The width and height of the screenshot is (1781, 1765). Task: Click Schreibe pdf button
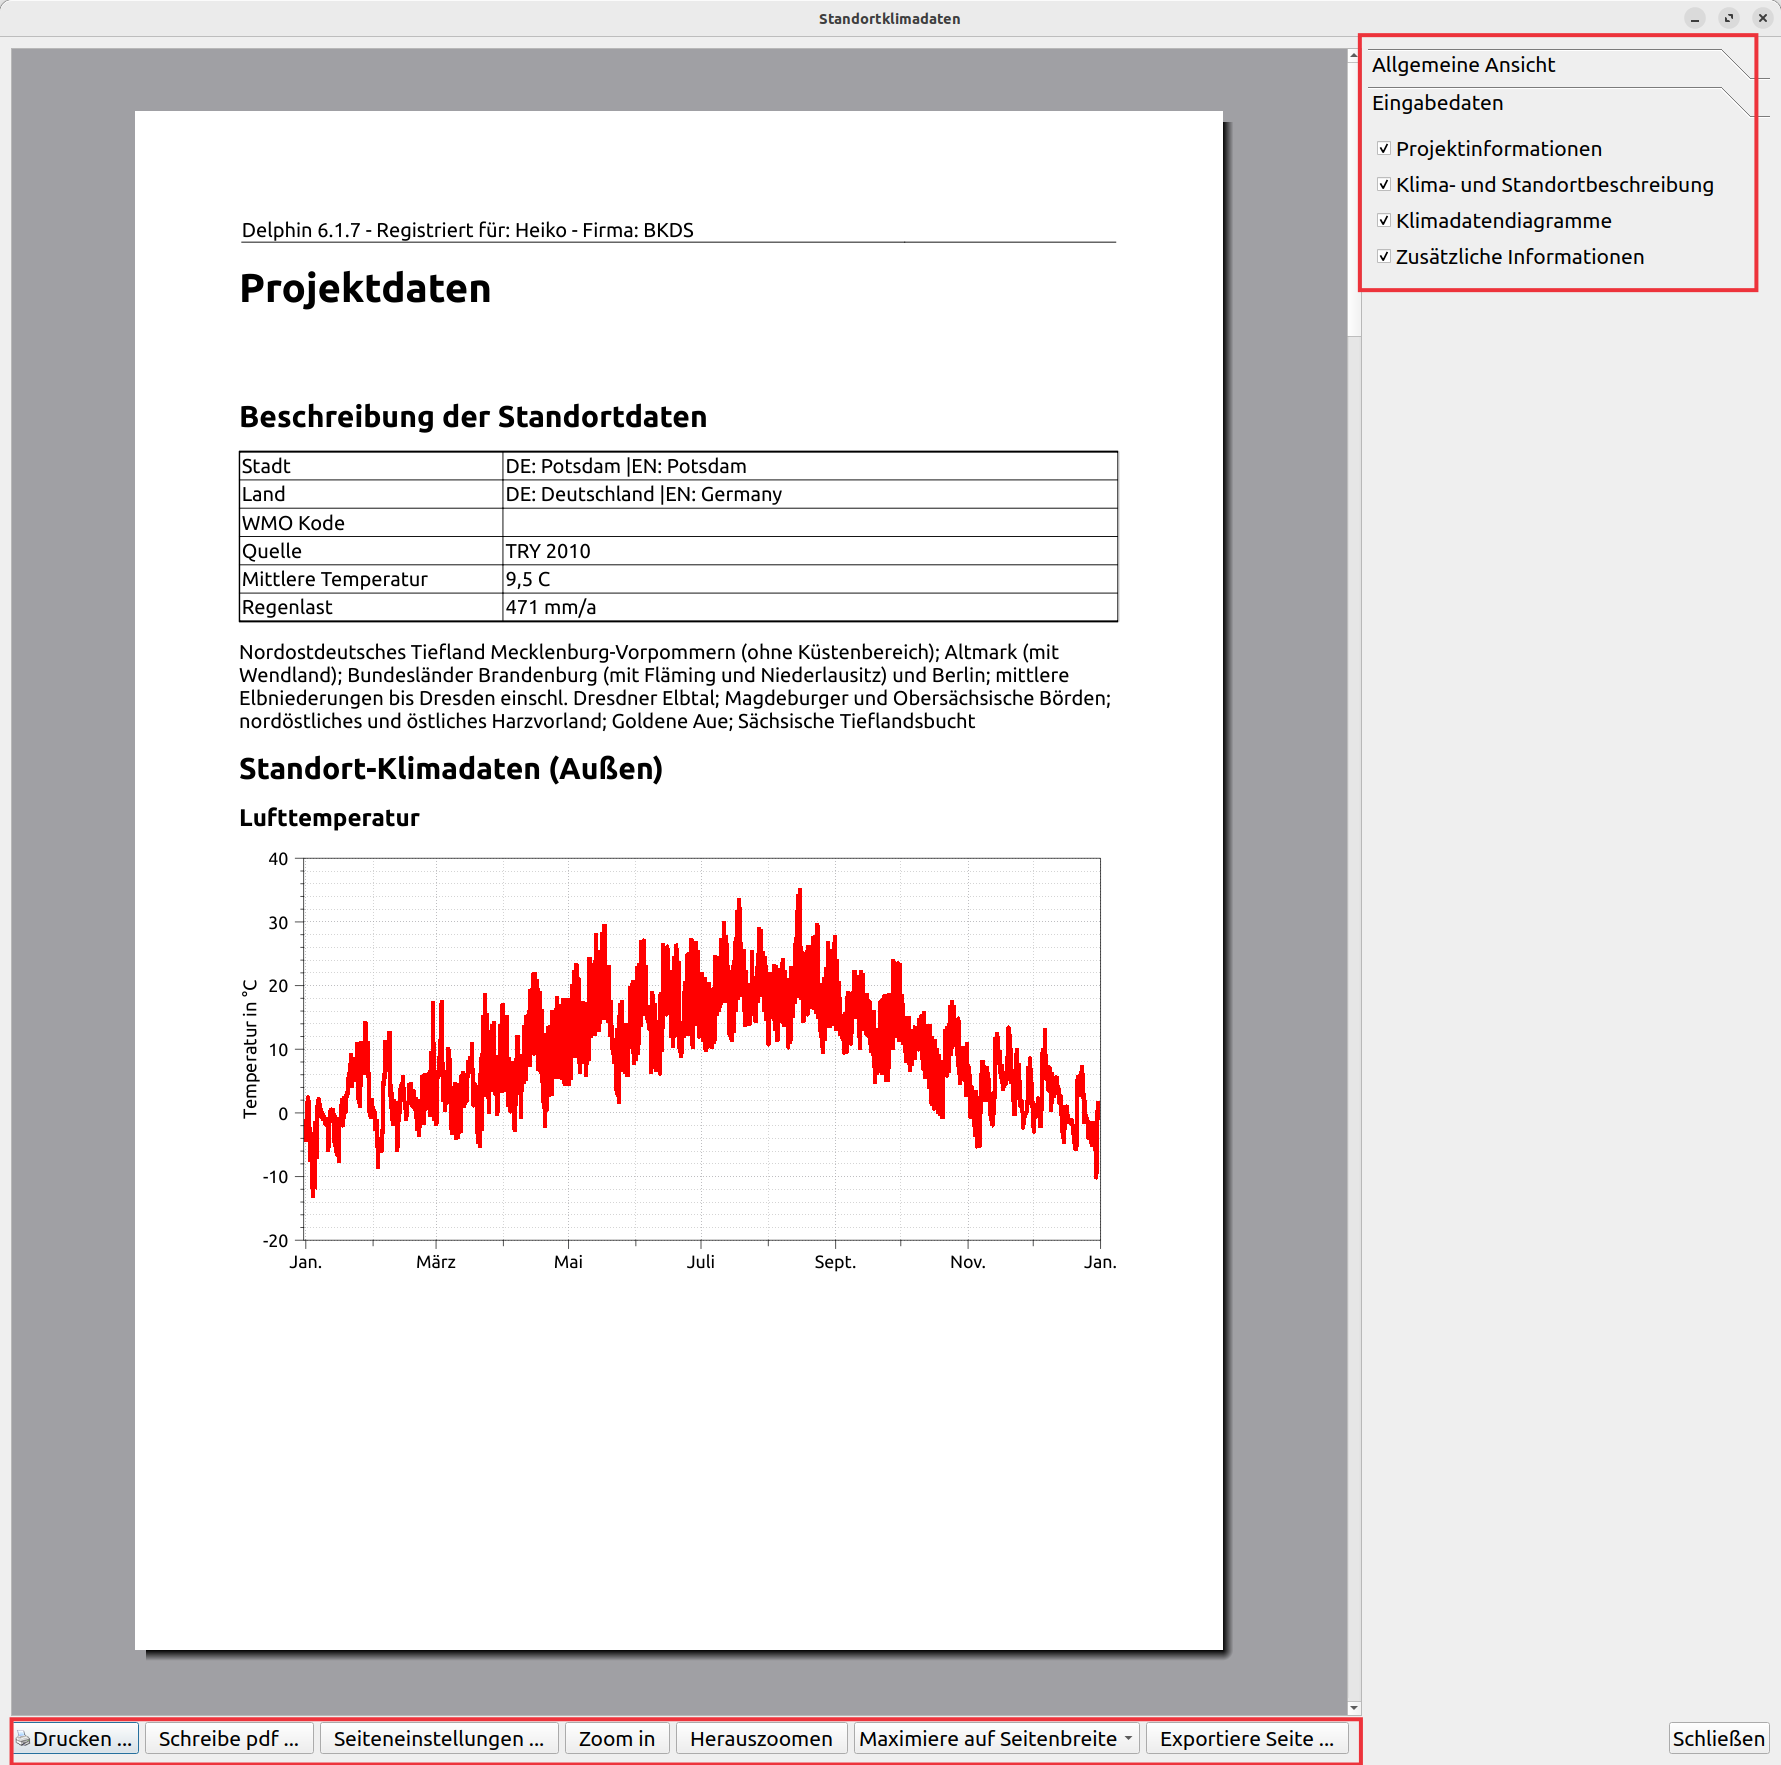pos(229,1738)
